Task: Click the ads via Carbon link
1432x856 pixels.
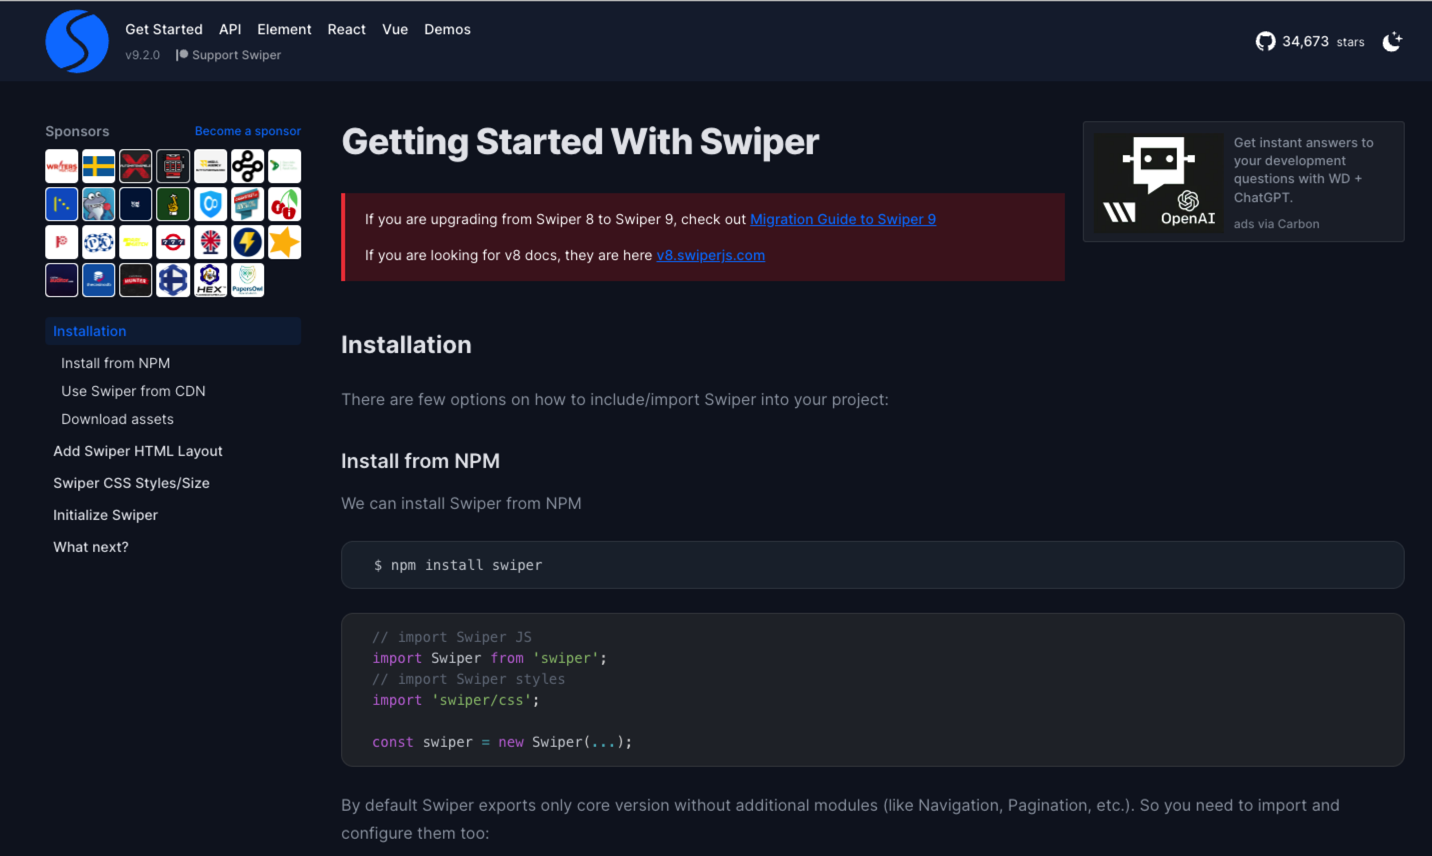Action: (x=1276, y=224)
